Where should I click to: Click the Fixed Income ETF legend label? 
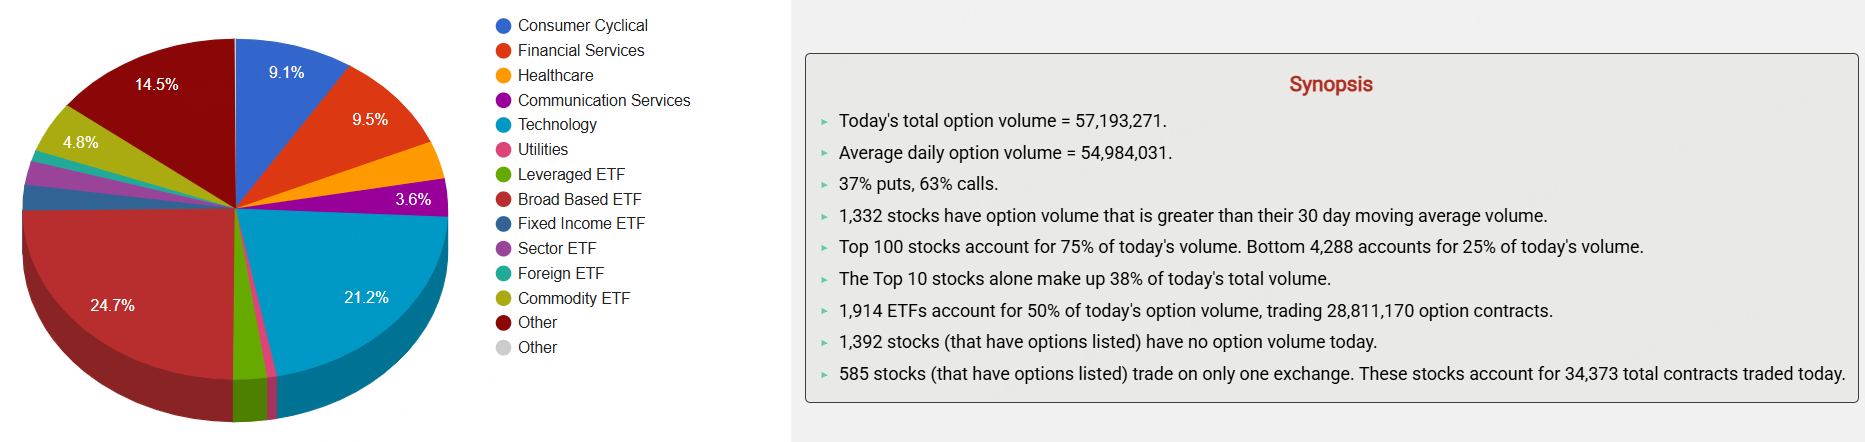coord(580,223)
